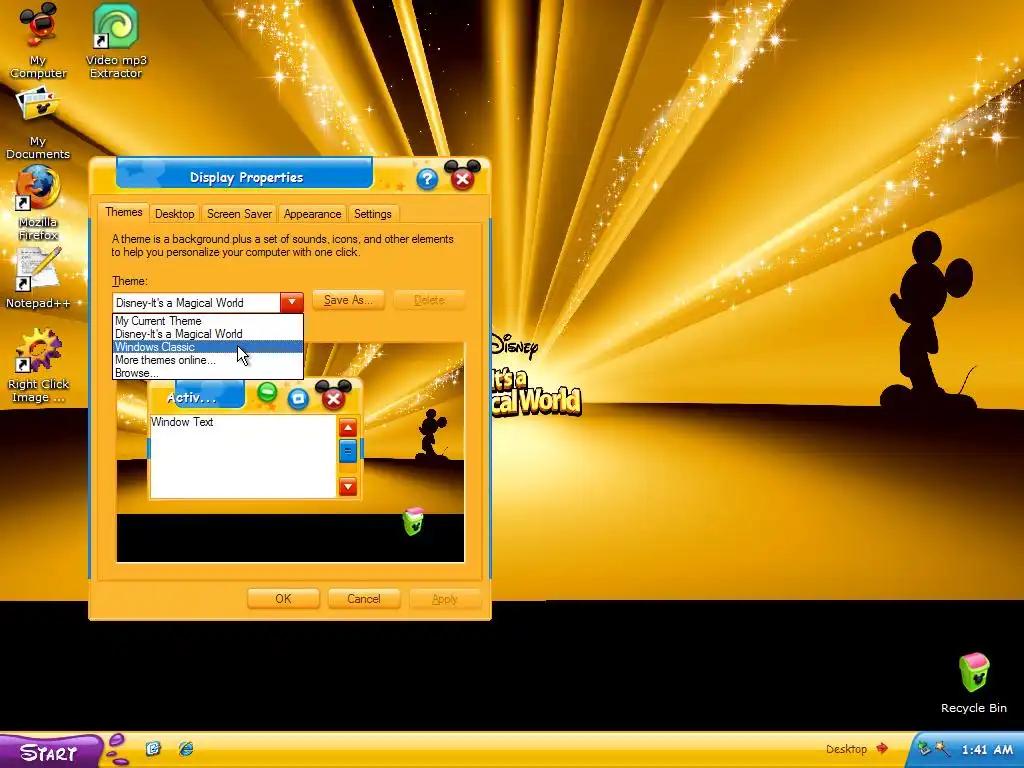
Task: Open the My Documents desktop icon
Action: (x=38, y=123)
